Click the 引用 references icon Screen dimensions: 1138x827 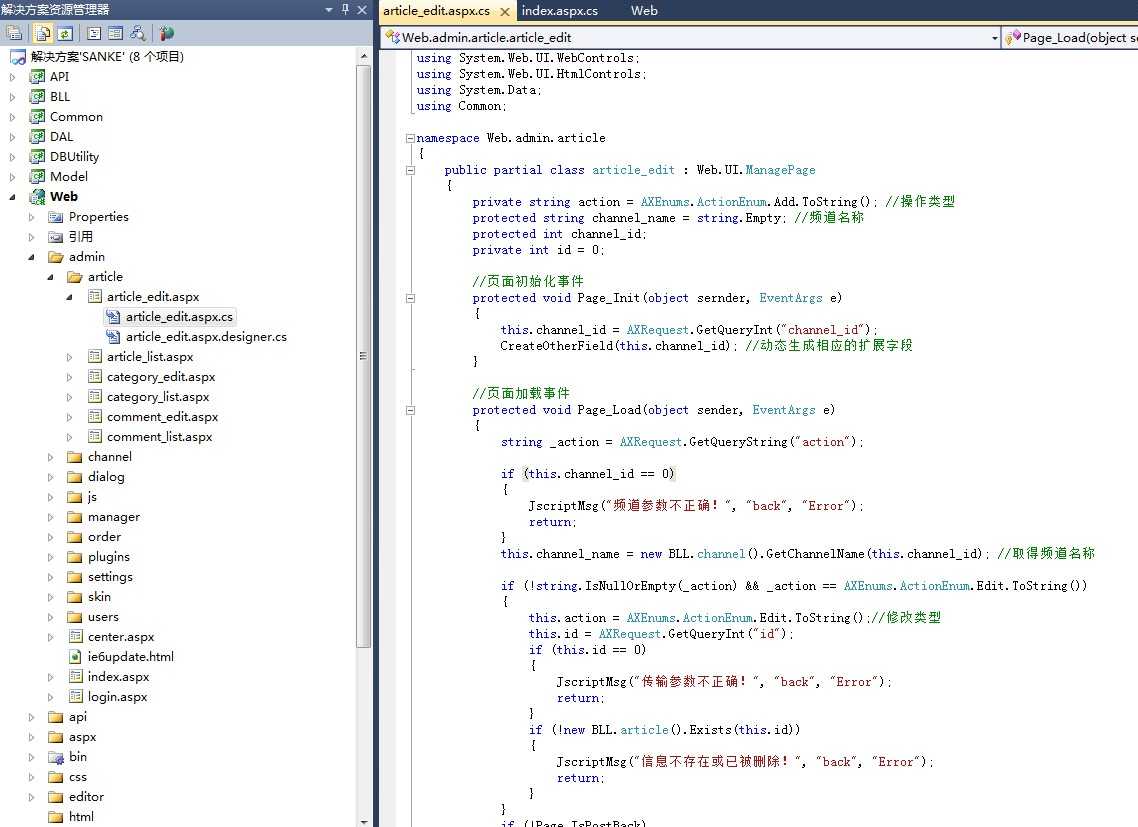[x=56, y=237]
